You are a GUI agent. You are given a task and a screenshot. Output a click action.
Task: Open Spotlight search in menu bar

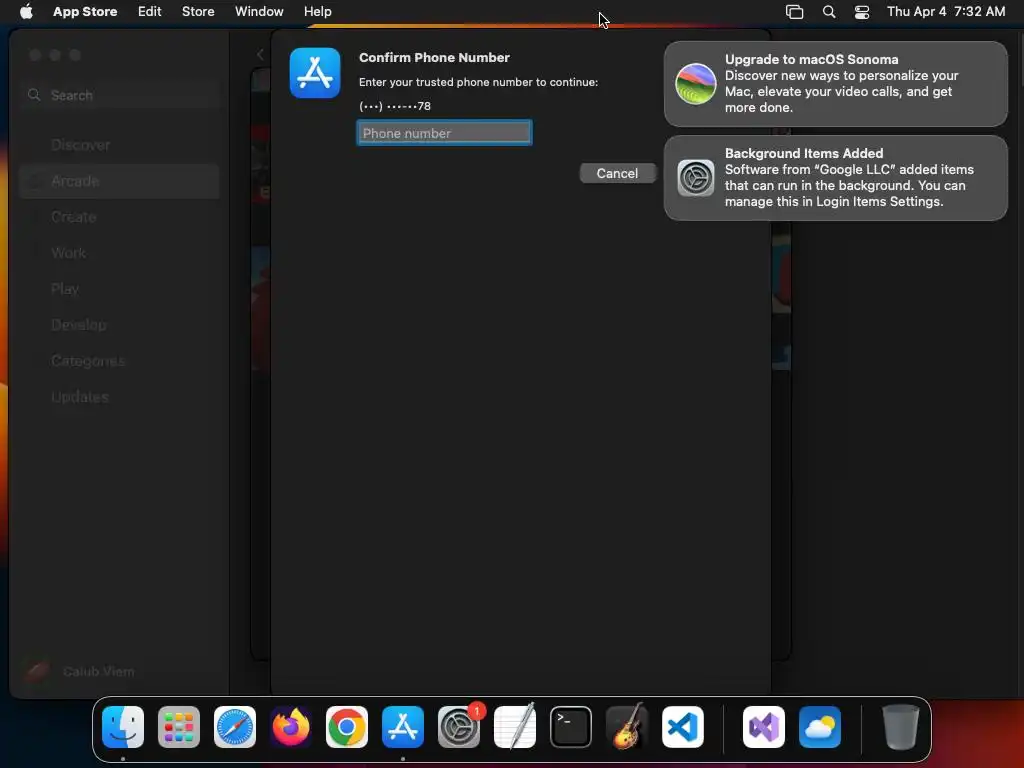click(x=829, y=11)
